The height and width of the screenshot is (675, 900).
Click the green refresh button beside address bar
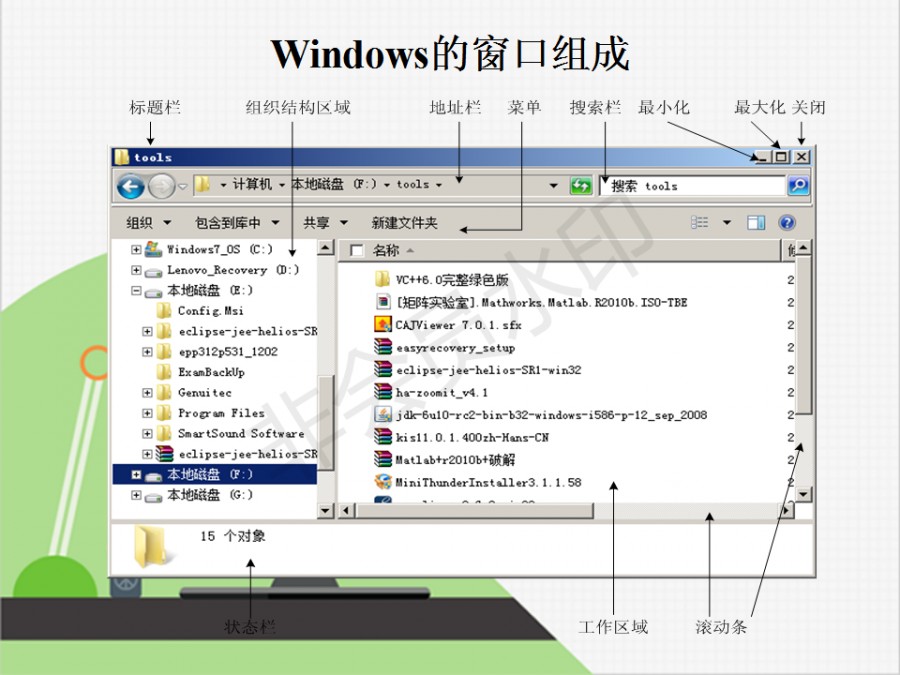tap(581, 186)
